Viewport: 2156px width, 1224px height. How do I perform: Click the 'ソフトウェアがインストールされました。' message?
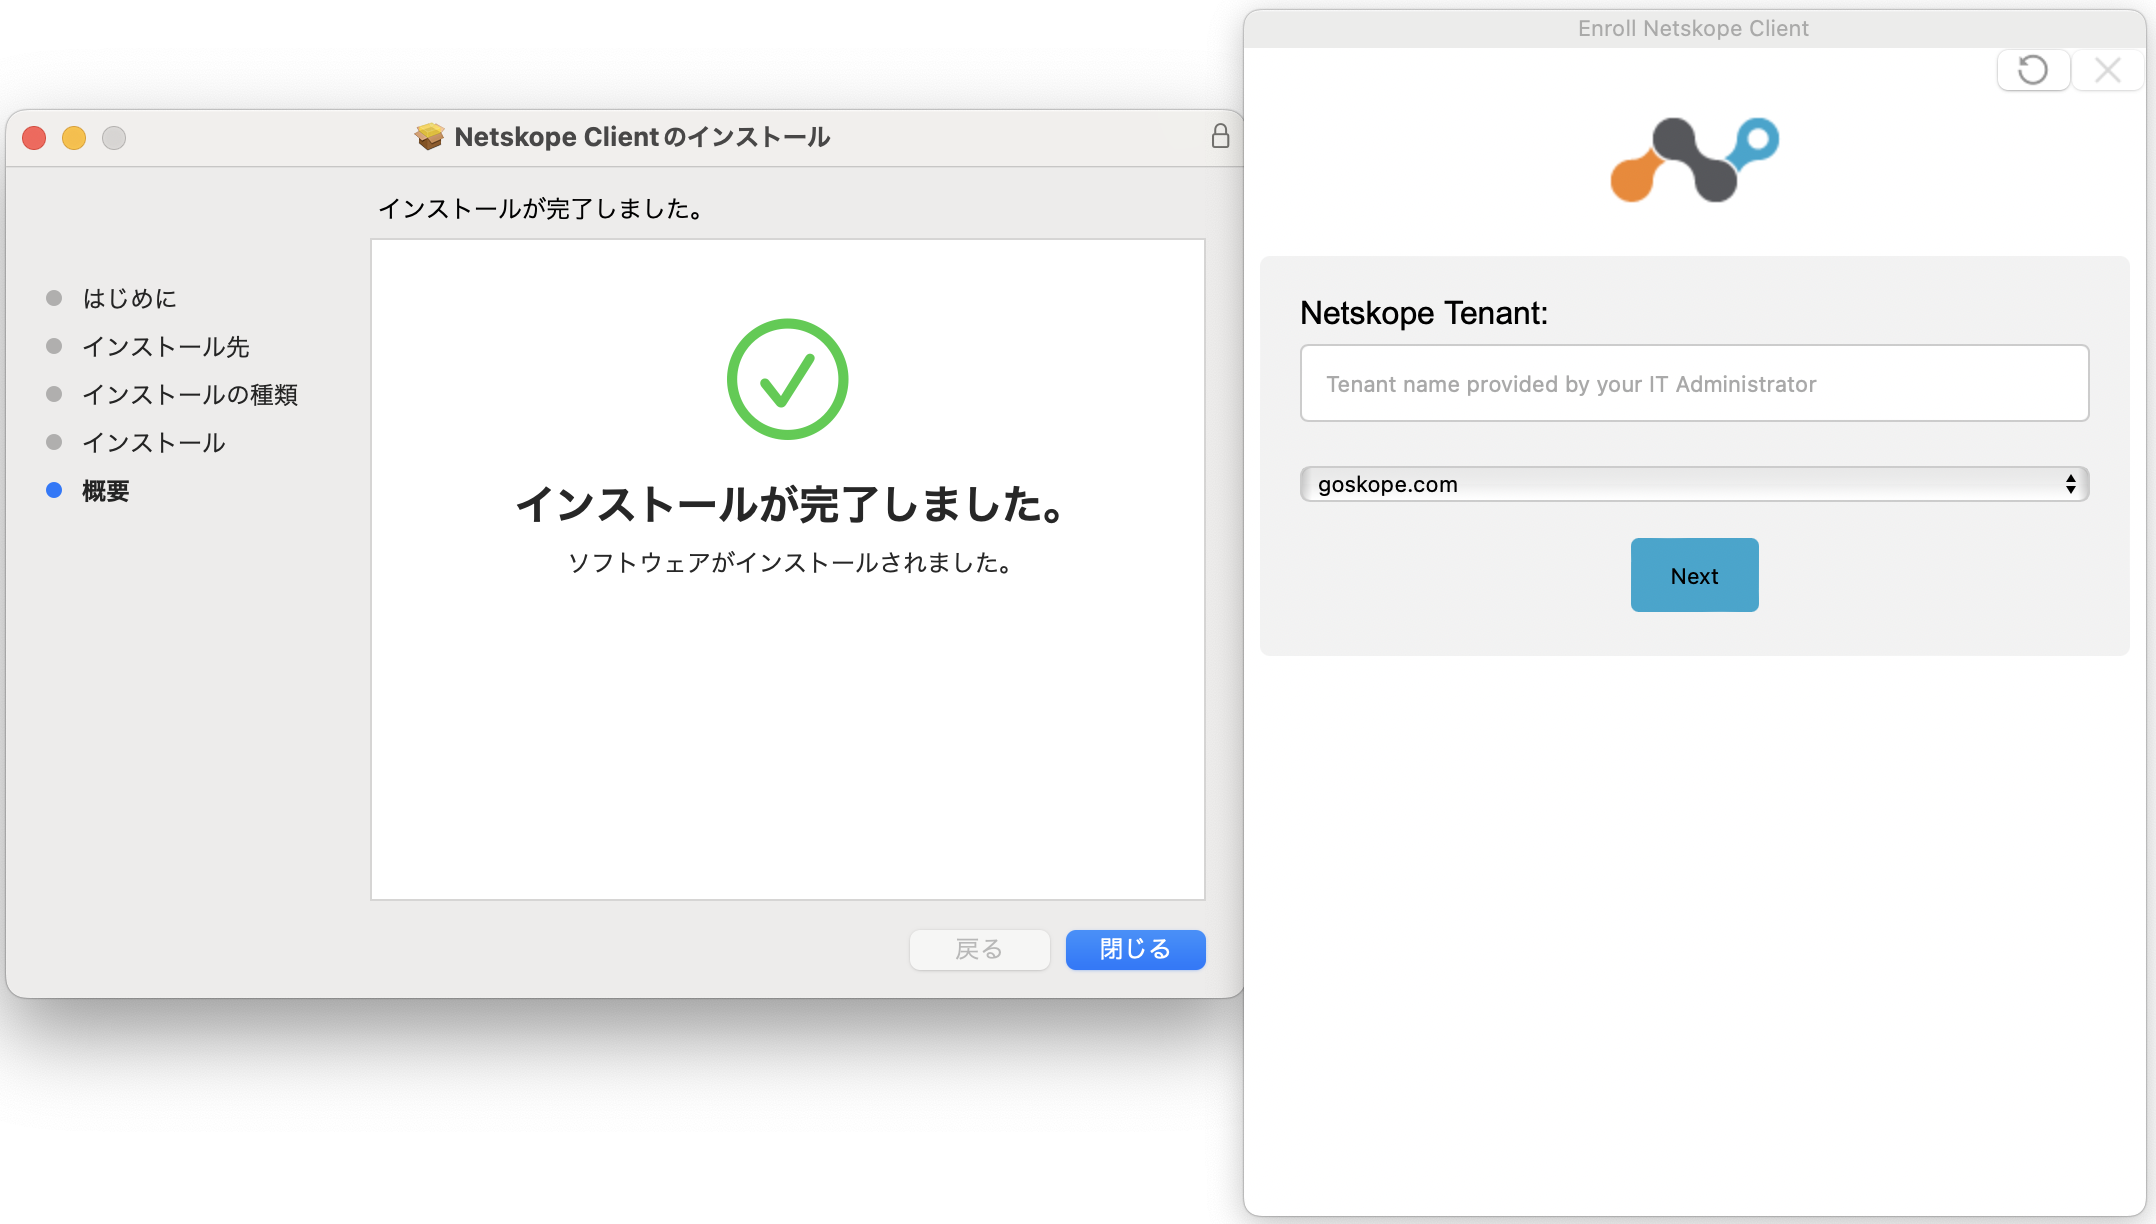(789, 563)
